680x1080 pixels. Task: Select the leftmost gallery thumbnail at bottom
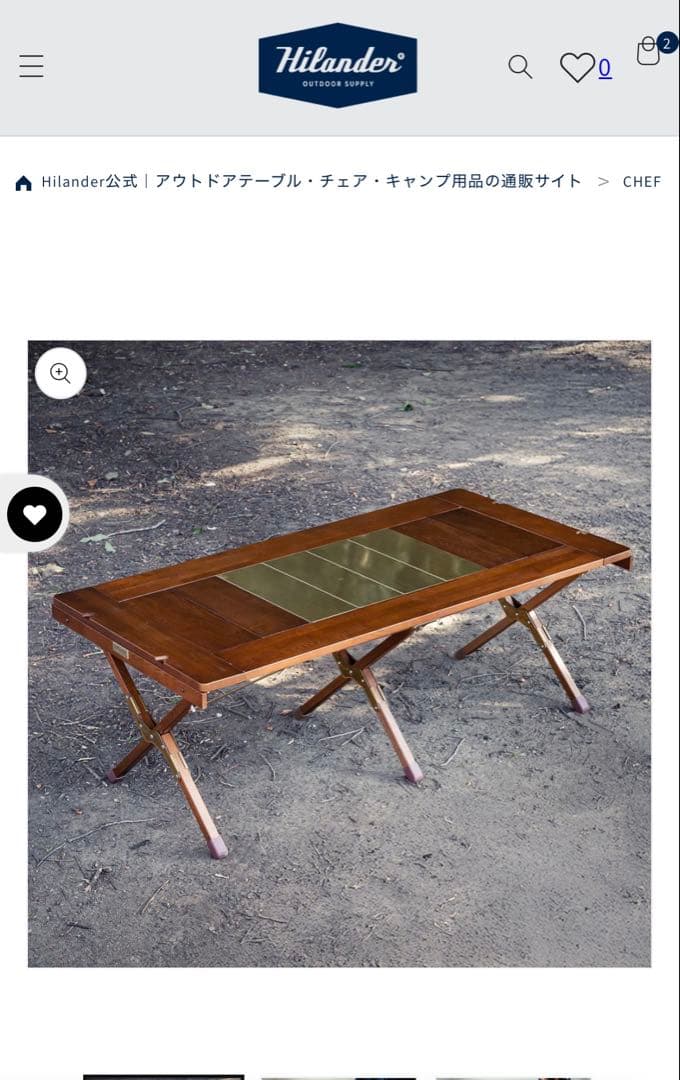click(163, 1077)
